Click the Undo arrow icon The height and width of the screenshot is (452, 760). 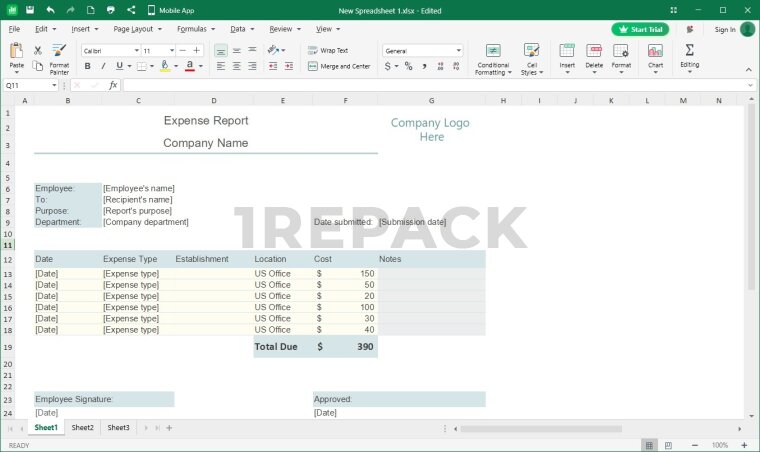point(50,10)
